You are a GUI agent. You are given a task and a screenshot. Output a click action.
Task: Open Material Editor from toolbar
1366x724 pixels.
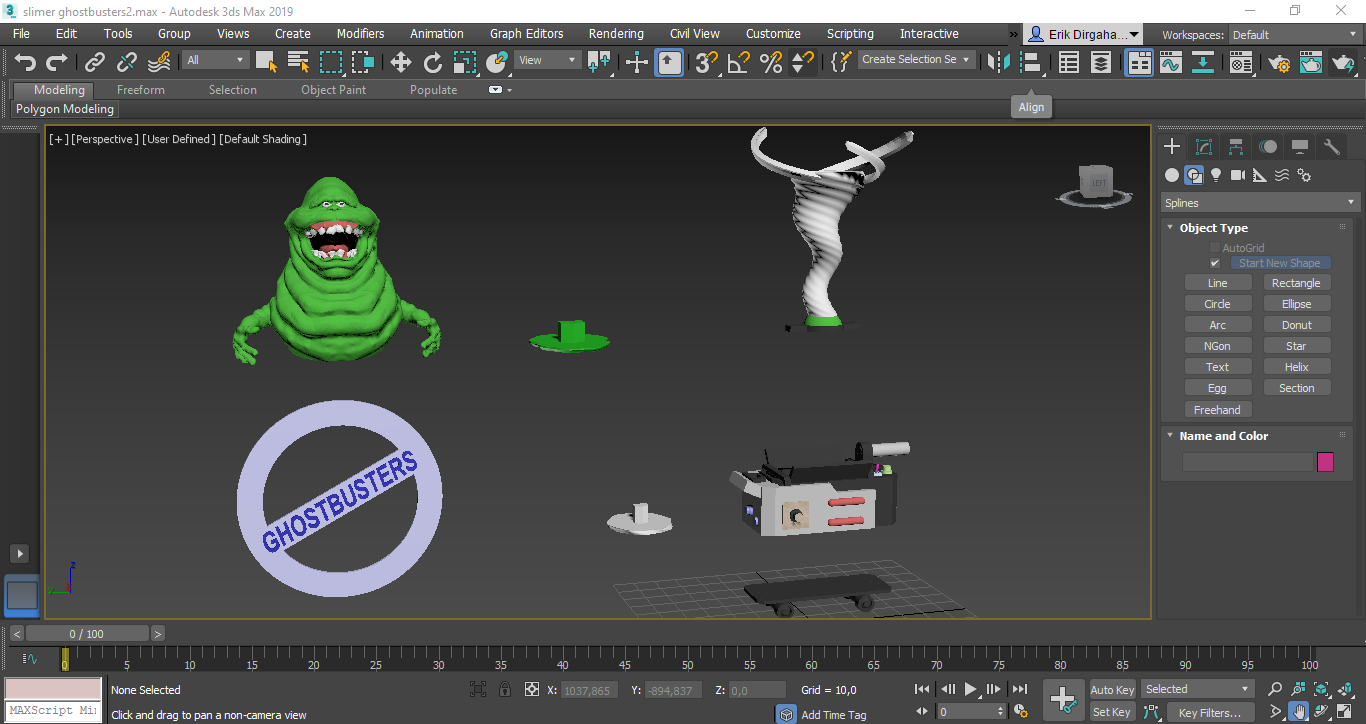point(1241,62)
